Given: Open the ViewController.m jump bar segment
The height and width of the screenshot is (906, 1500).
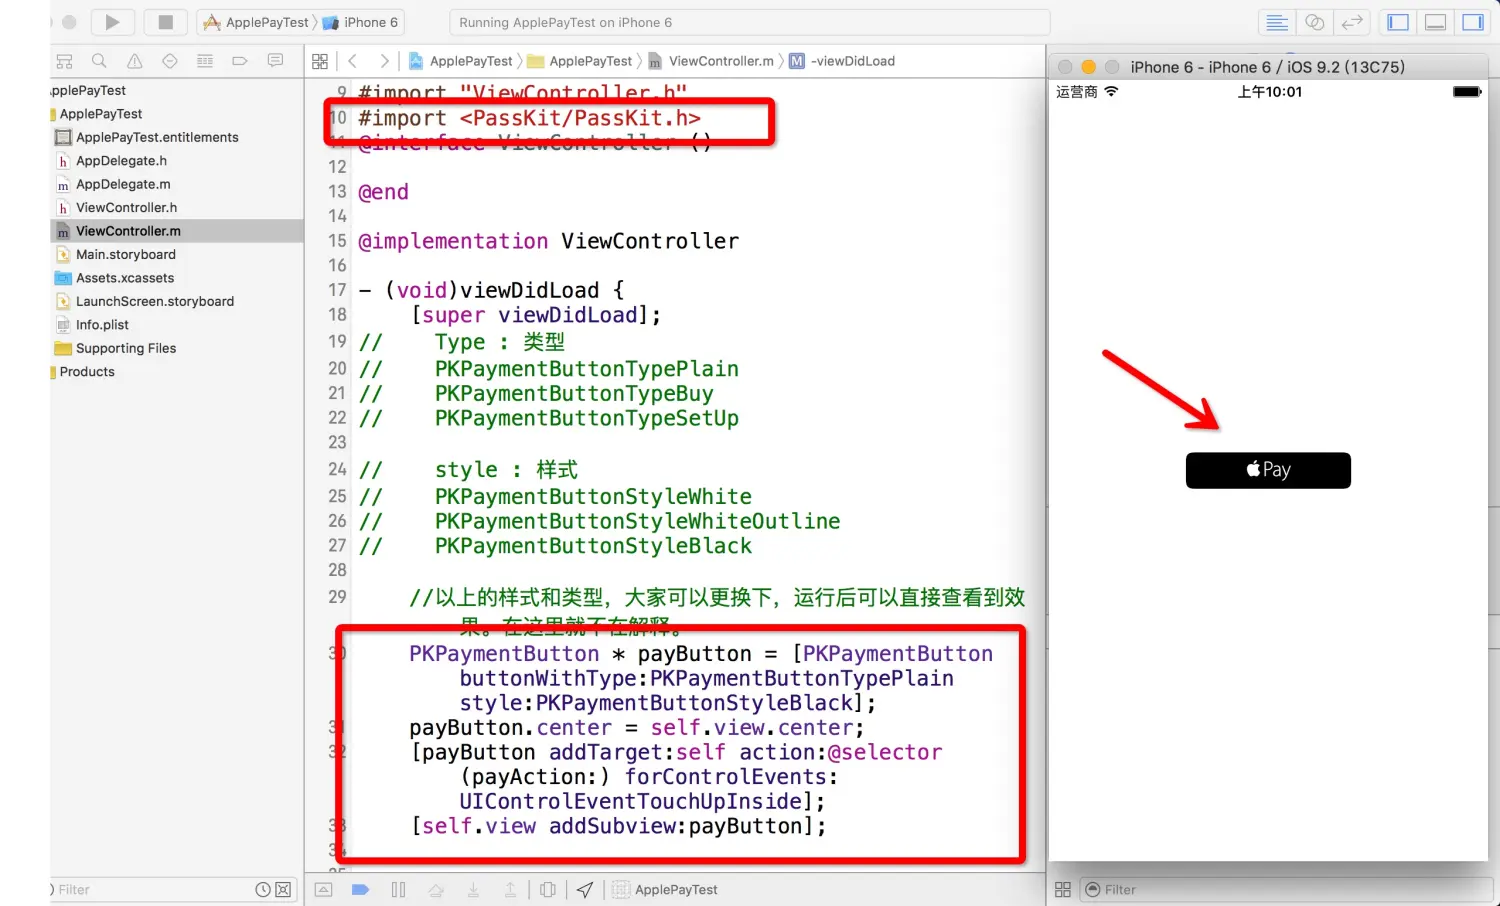Looking at the screenshot, I should [x=711, y=61].
